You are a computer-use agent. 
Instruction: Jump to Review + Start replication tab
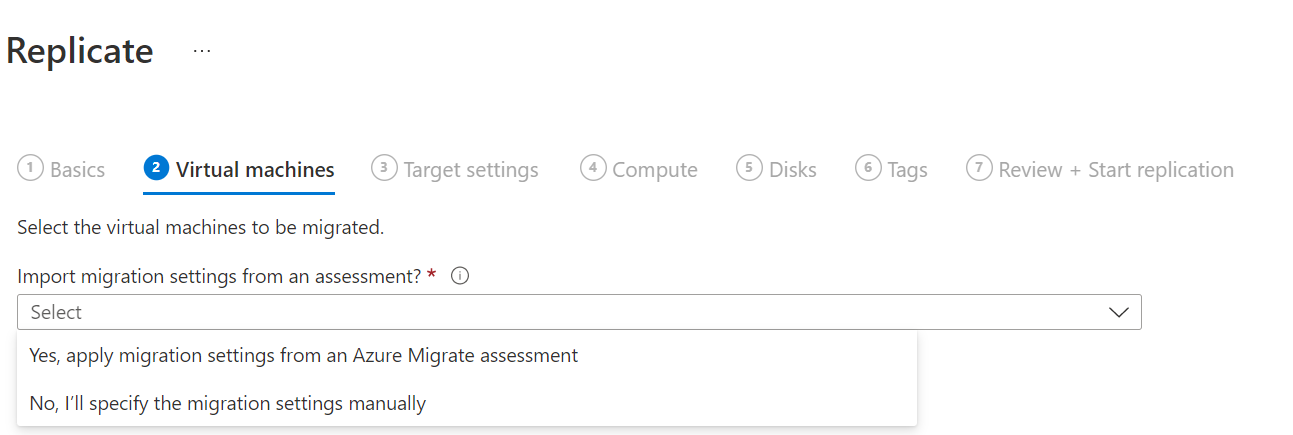tap(1116, 170)
